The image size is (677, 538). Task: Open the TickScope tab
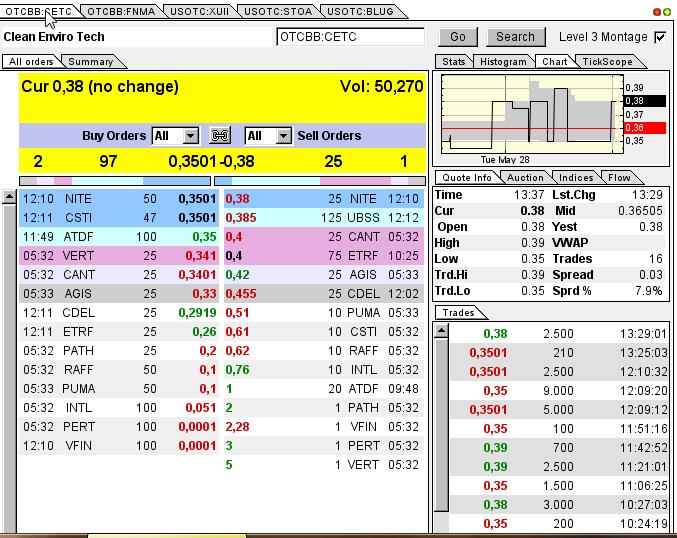607,62
